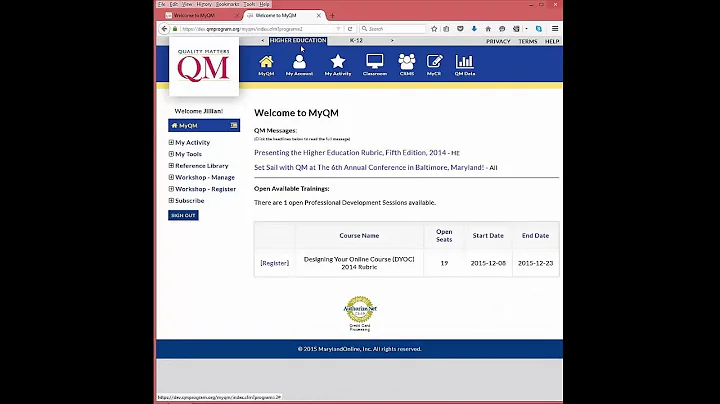The height and width of the screenshot is (404, 720).
Task: Expand My Tools in sidebar
Action: (171, 154)
